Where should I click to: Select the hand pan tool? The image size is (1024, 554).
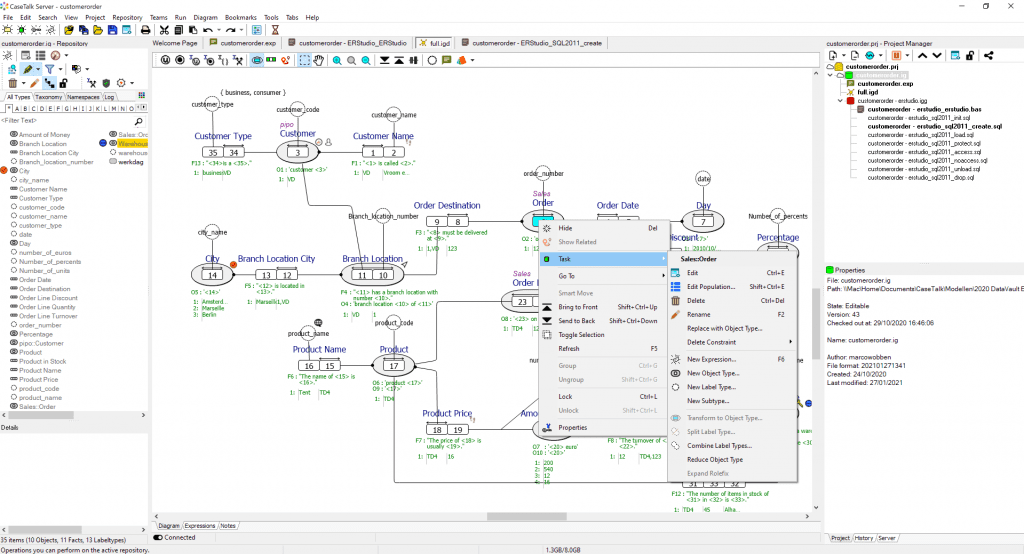point(319,60)
